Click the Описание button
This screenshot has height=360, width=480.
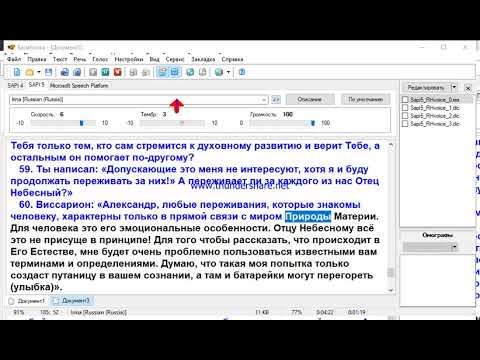310,99
